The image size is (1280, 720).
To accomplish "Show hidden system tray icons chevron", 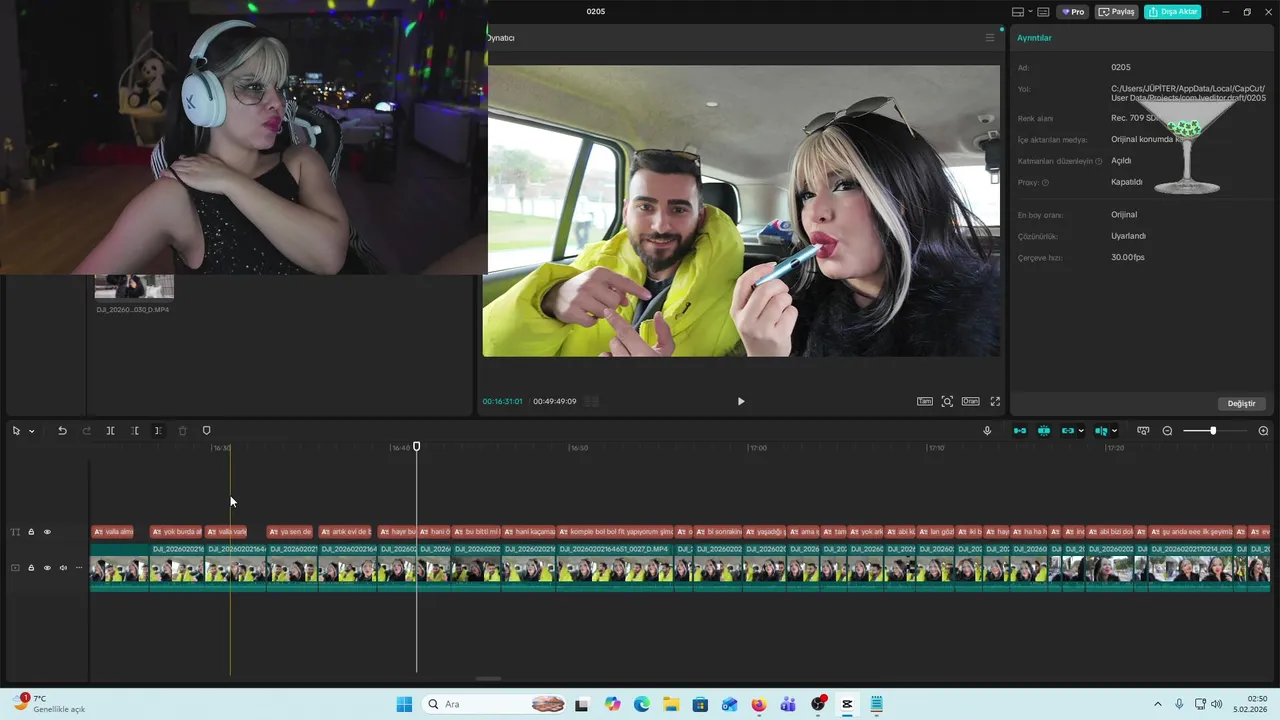I will click(x=1158, y=704).
